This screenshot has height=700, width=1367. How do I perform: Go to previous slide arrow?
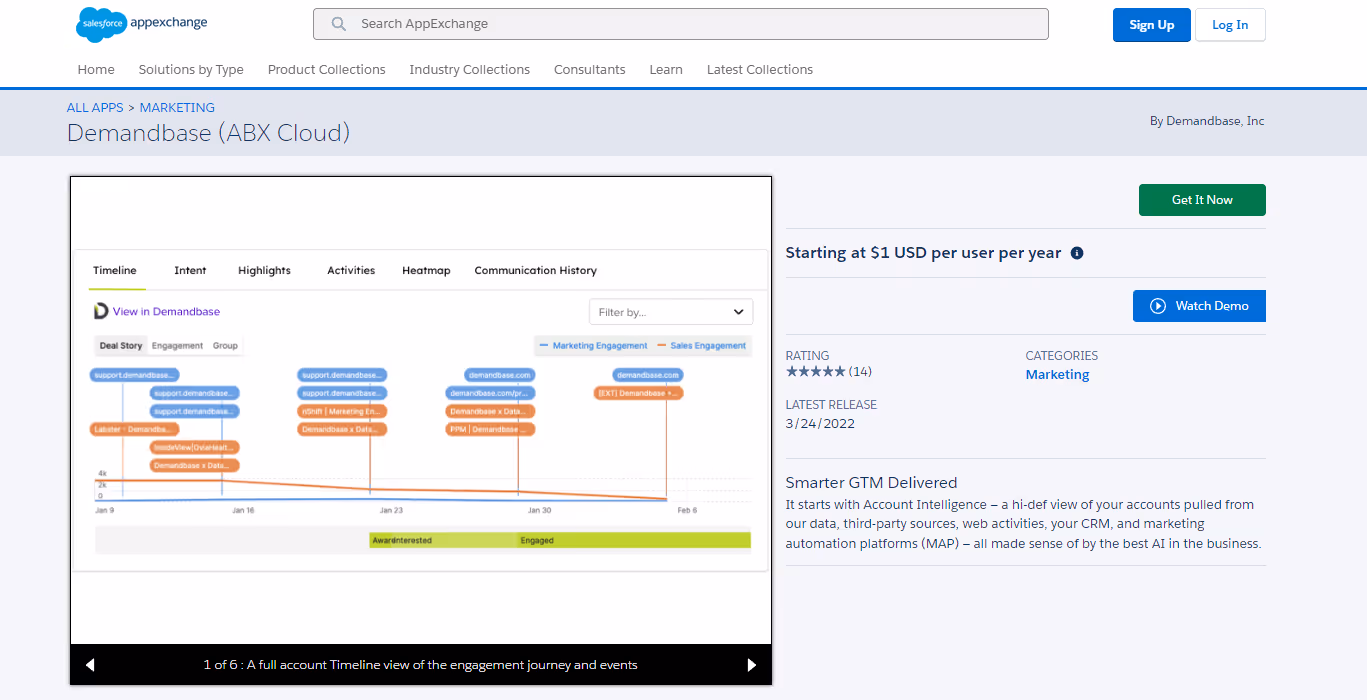pyautogui.click(x=90, y=665)
